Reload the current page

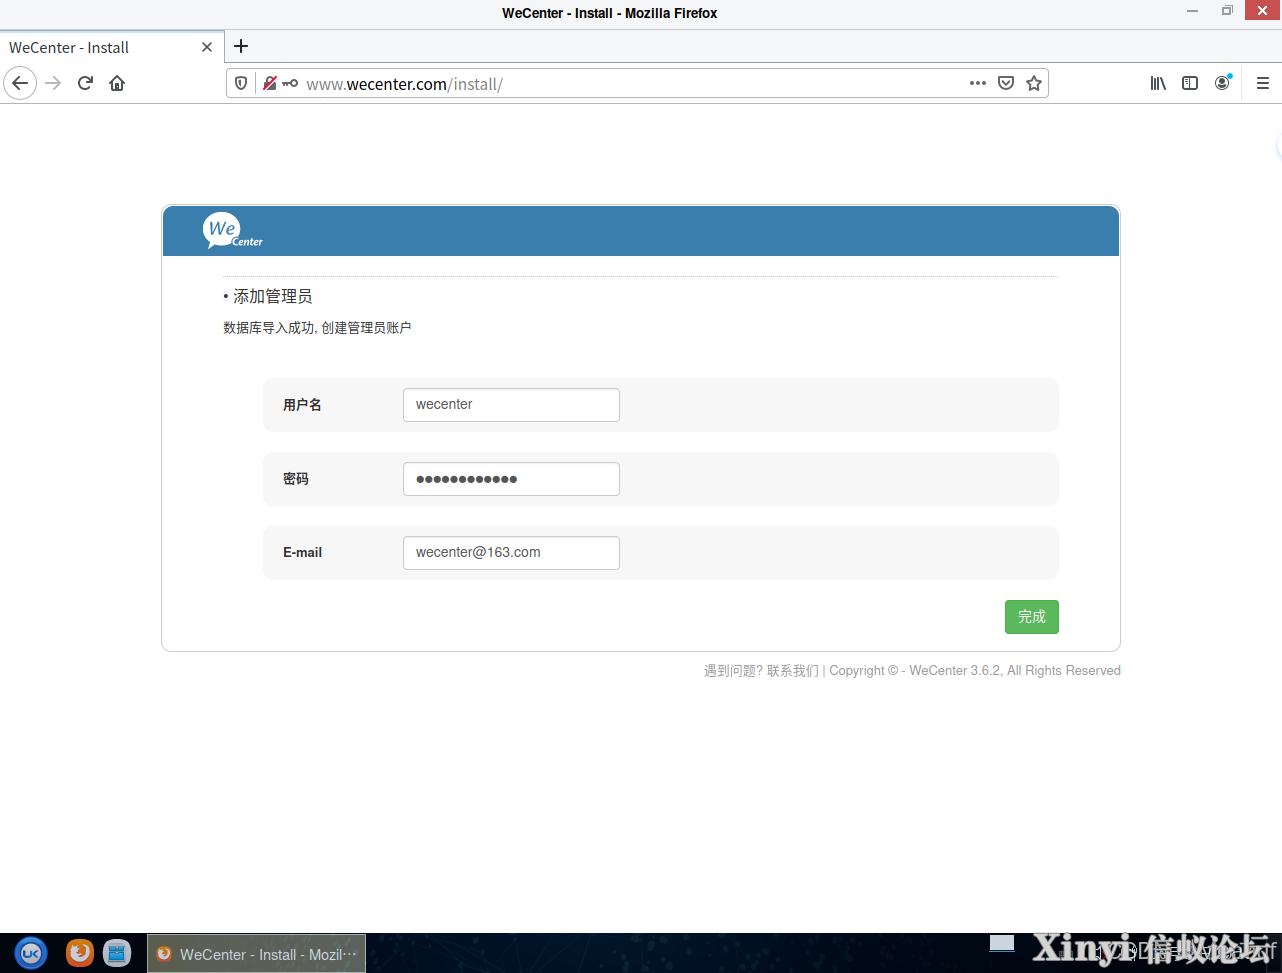(85, 83)
